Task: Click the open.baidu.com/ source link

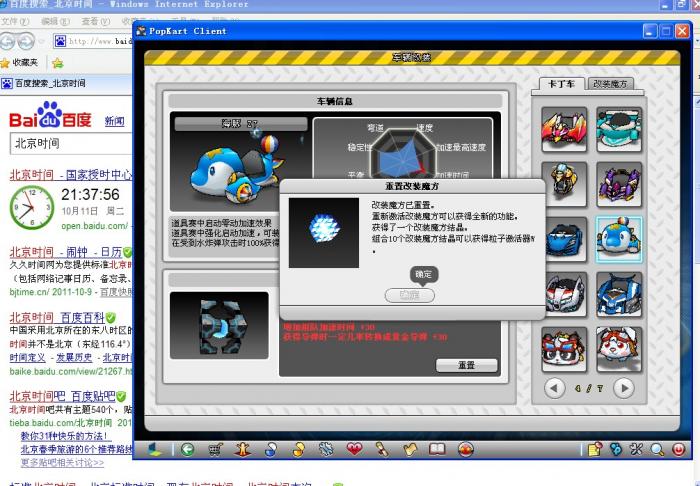Action: pyautogui.click(x=95, y=226)
